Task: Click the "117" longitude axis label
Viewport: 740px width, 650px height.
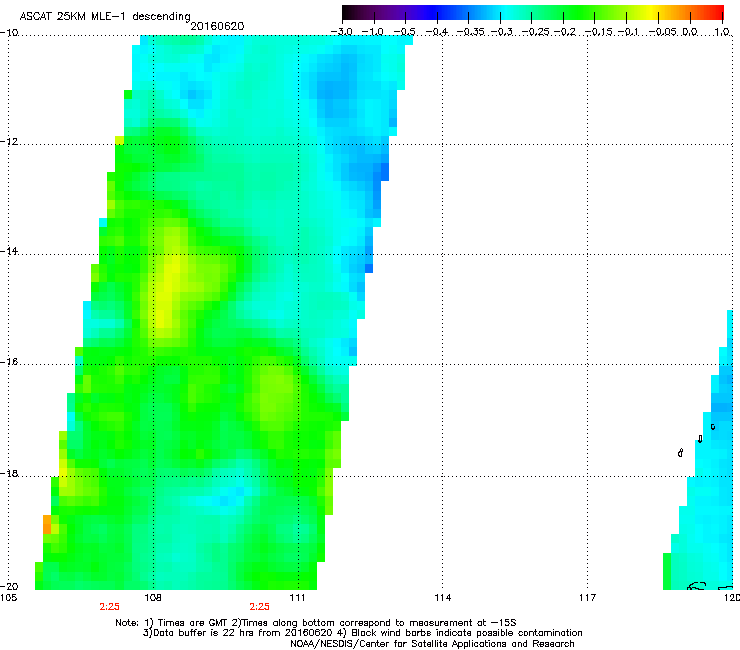Action: pos(587,598)
